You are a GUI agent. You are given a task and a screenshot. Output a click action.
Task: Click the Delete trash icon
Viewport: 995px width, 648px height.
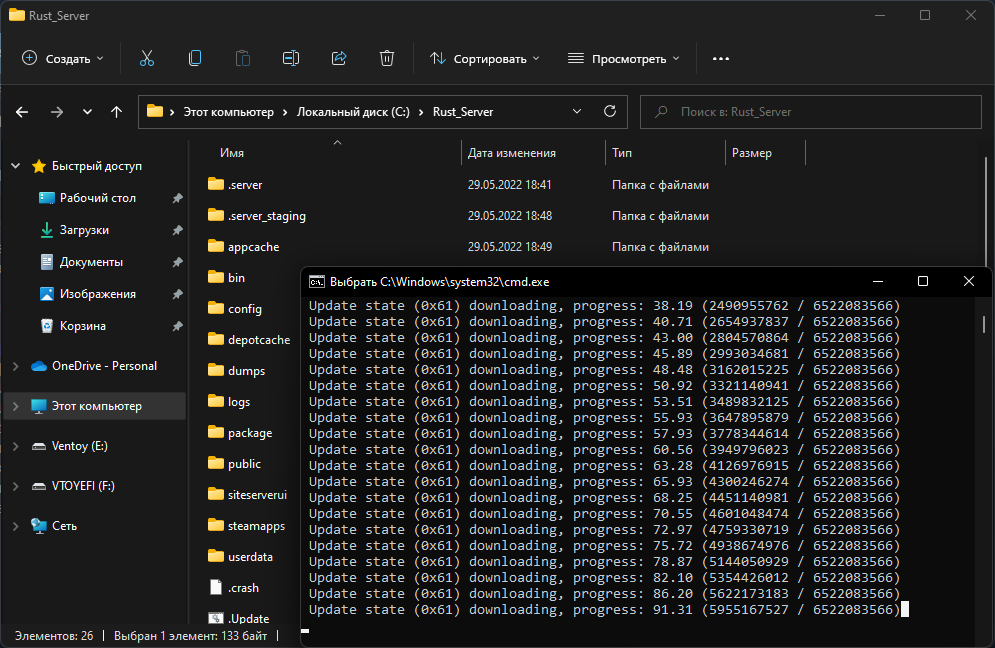(x=387, y=59)
